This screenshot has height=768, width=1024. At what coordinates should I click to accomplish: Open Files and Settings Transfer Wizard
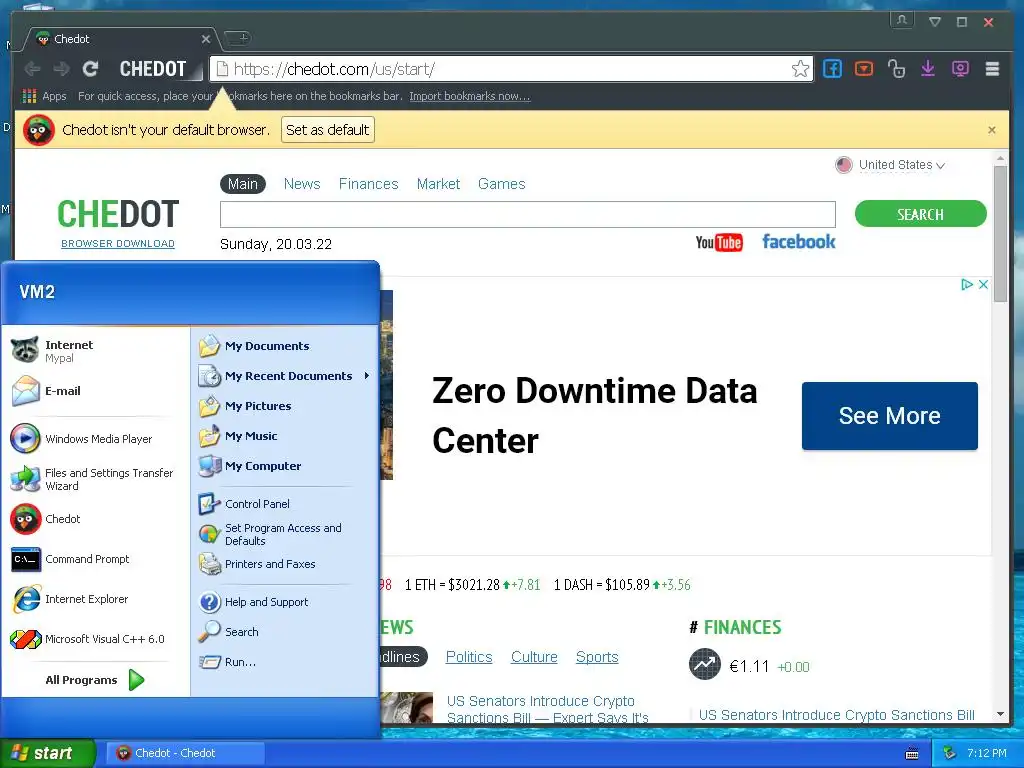pyautogui.click(x=96, y=479)
